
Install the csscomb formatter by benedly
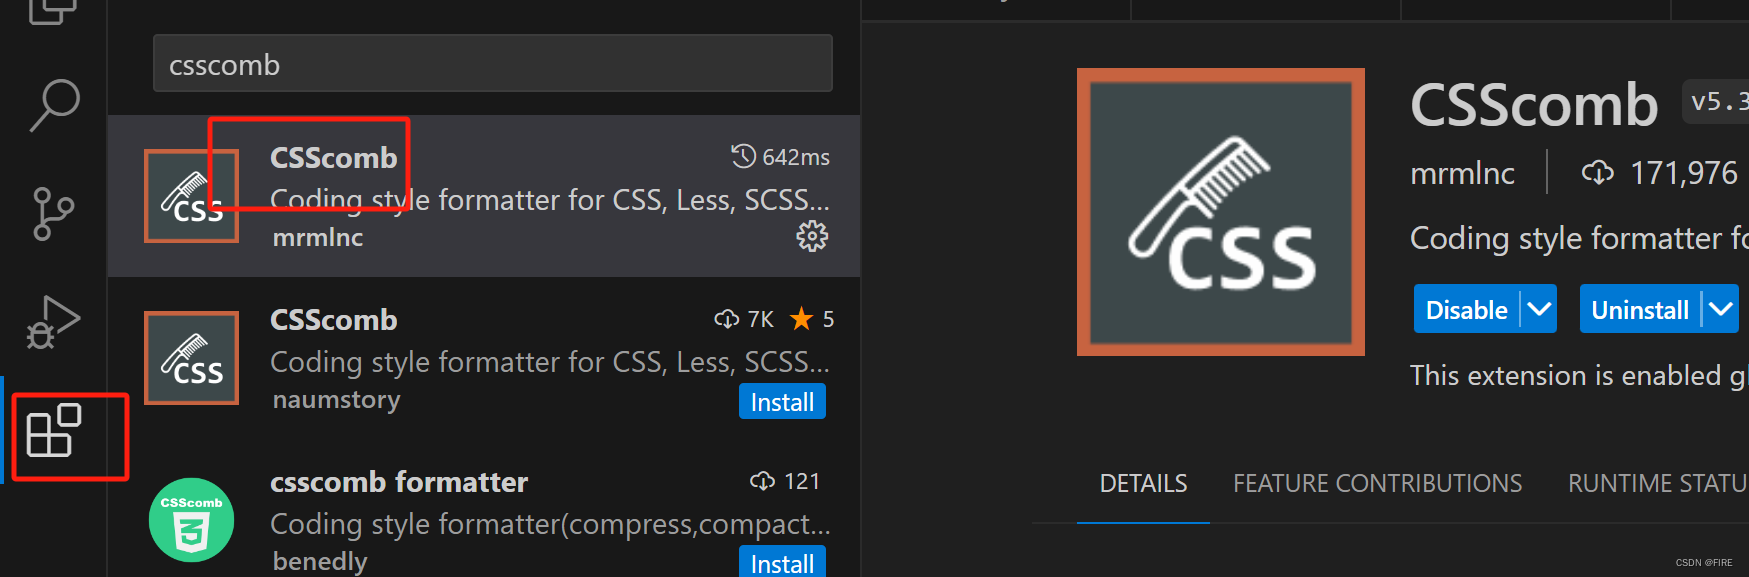coord(782,563)
